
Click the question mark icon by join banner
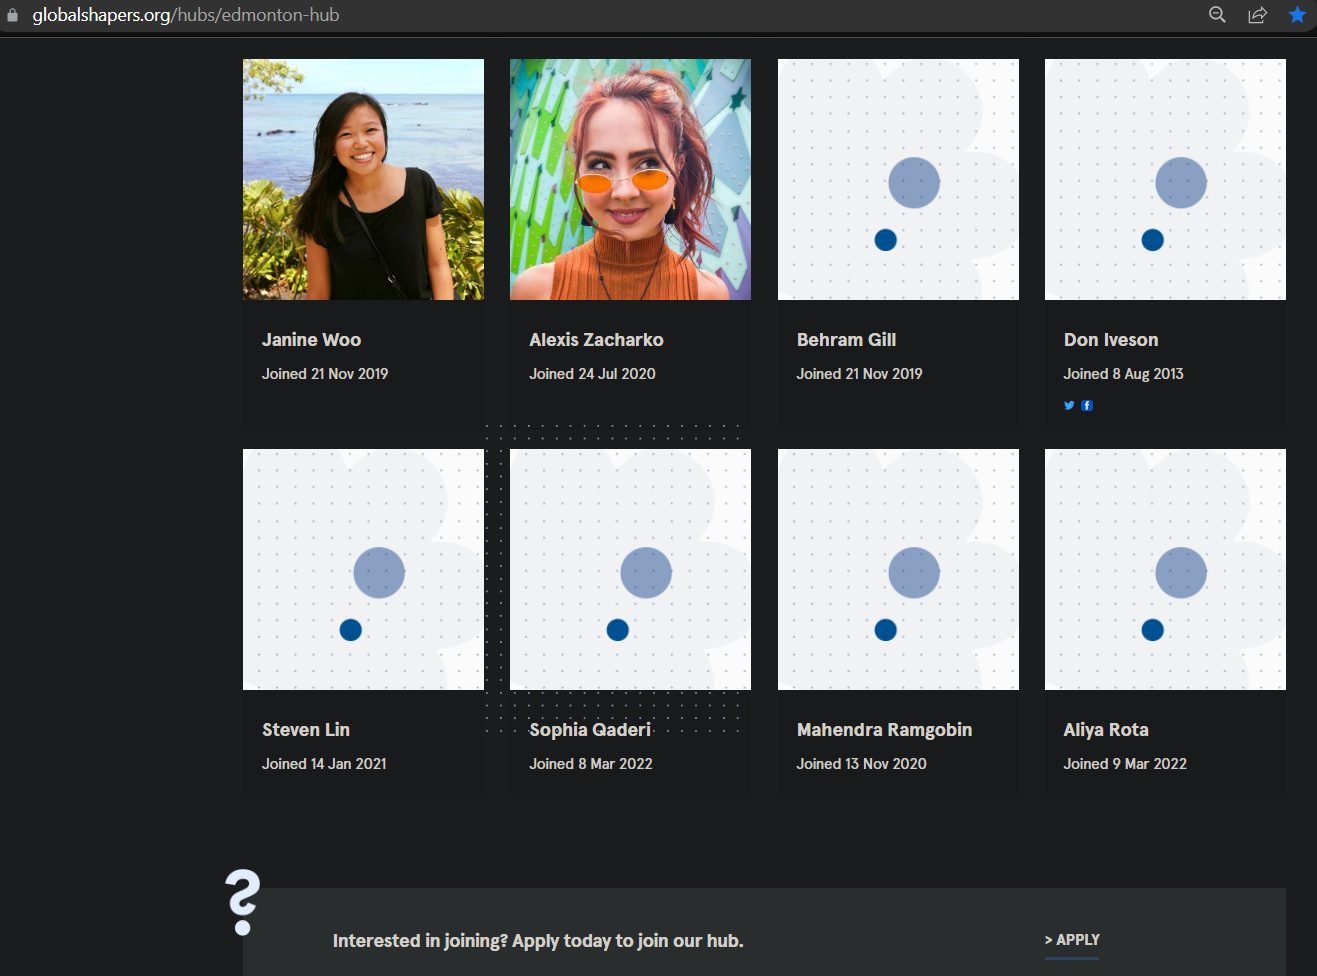[242, 902]
